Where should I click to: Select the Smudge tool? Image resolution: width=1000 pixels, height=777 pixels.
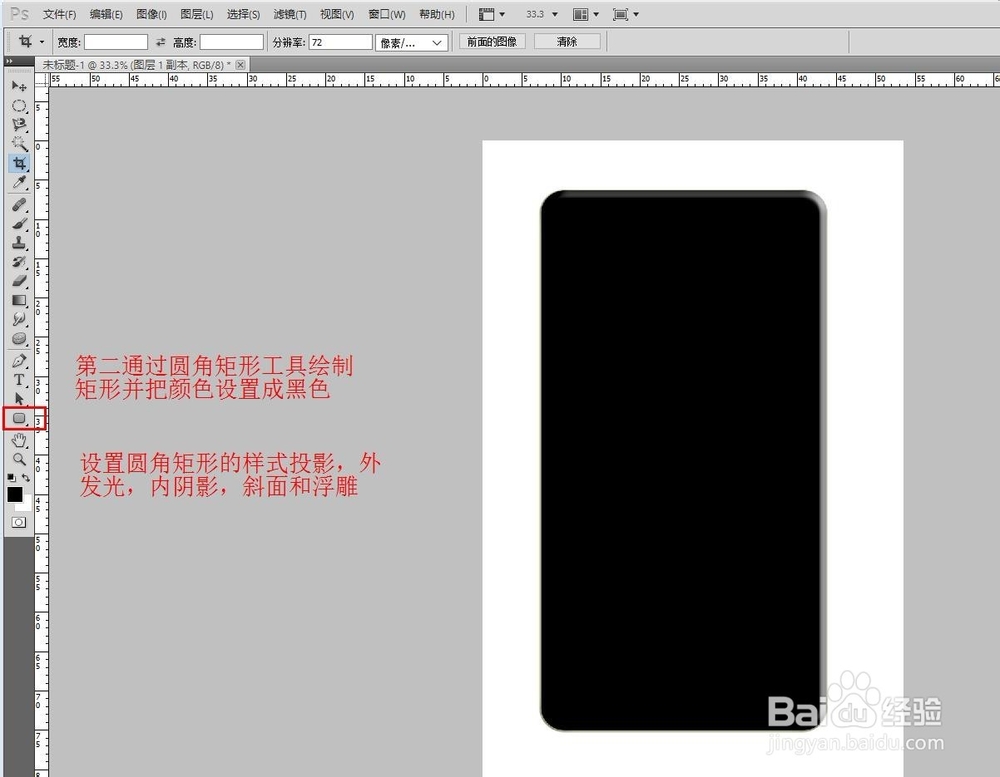pyautogui.click(x=19, y=319)
